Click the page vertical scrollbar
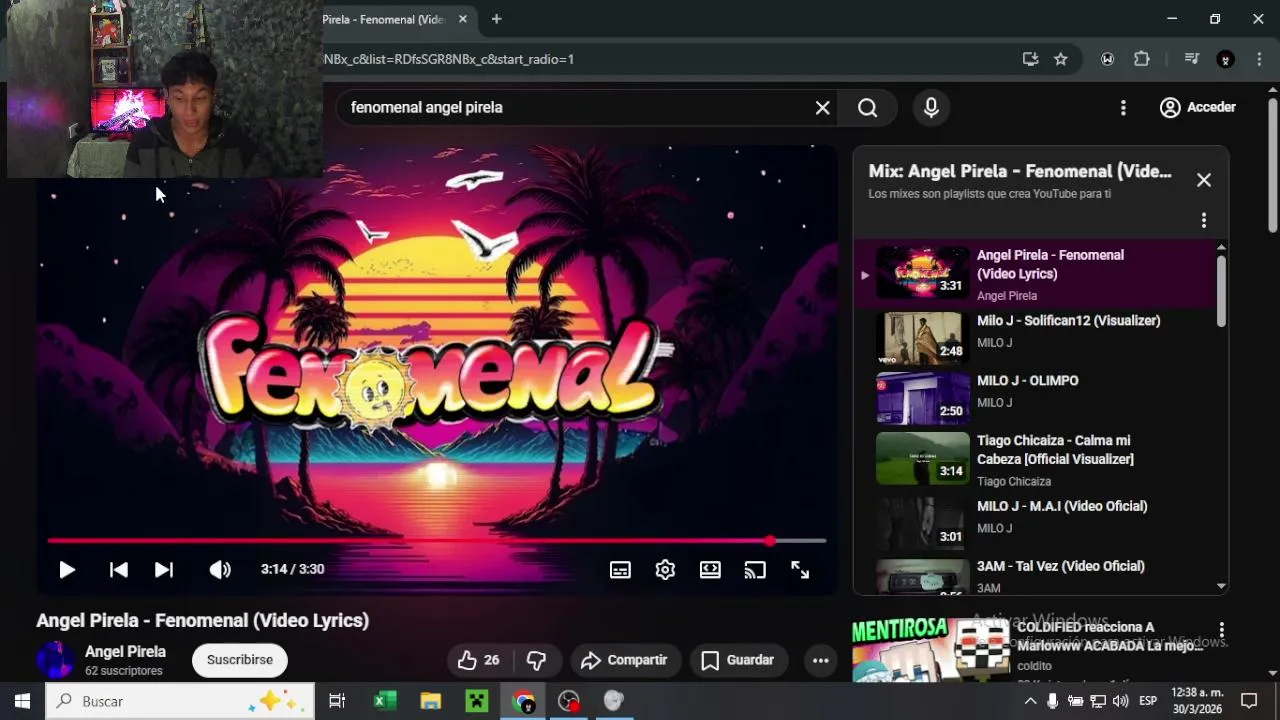The width and height of the screenshot is (1280, 720). click(1272, 165)
